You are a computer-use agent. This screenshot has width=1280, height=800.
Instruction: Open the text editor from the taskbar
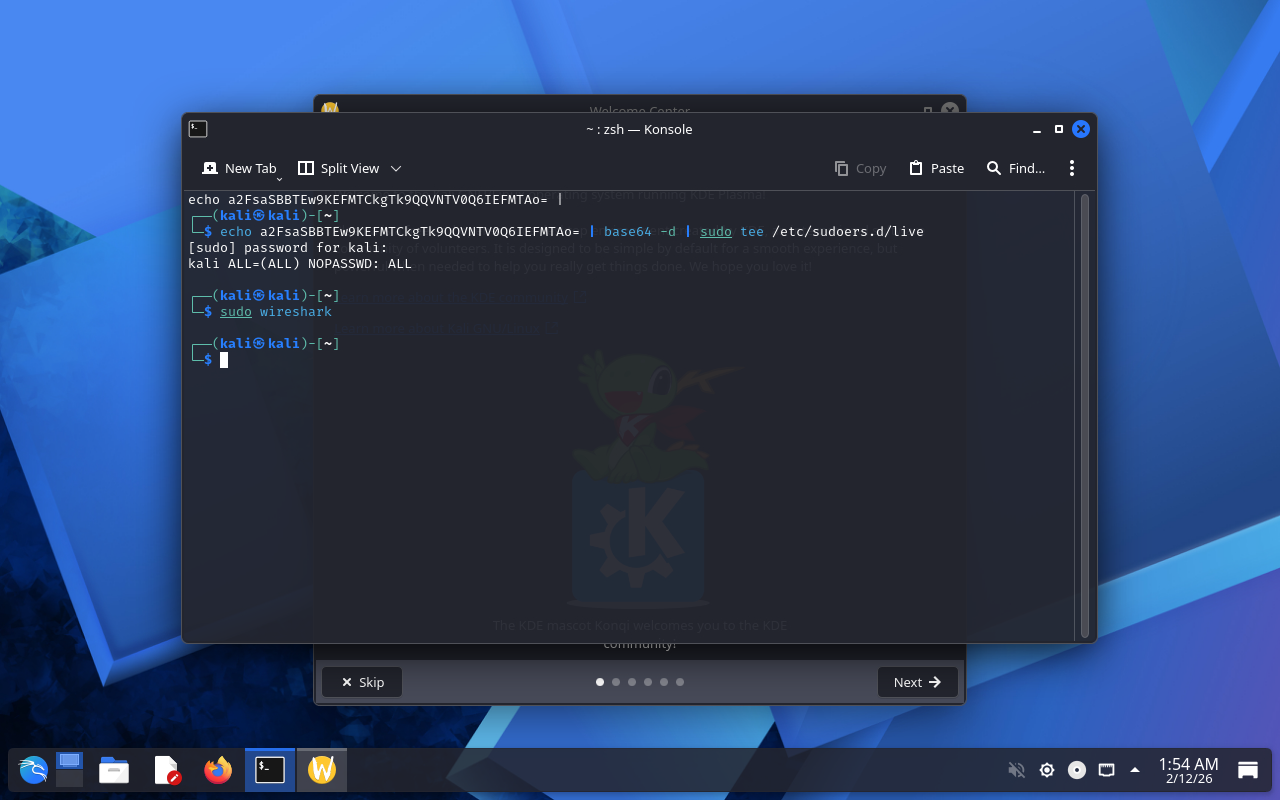point(166,770)
